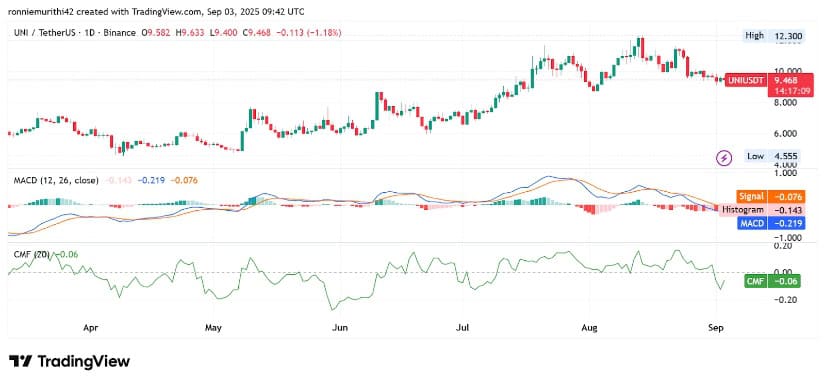Click the 8.000 price axis label

(787, 103)
